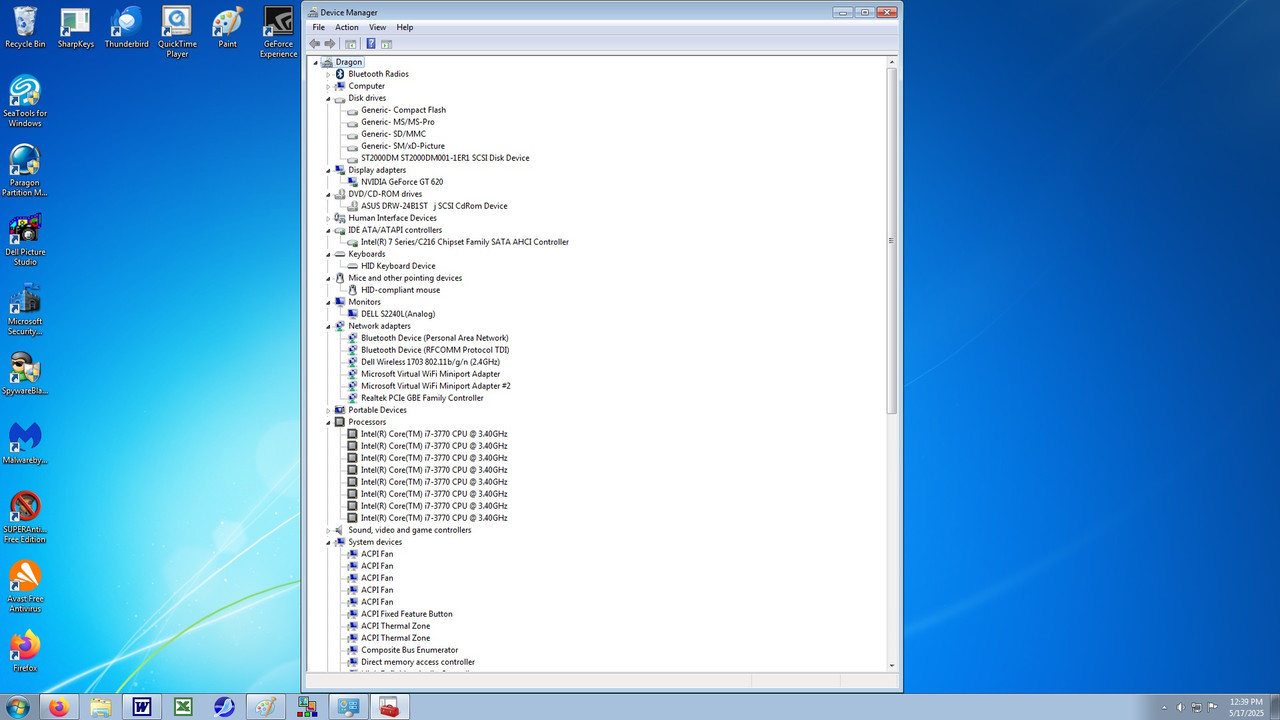Screen dimensions: 1280x720
Task: Expand the Portable Devices category
Action: [x=328, y=410]
